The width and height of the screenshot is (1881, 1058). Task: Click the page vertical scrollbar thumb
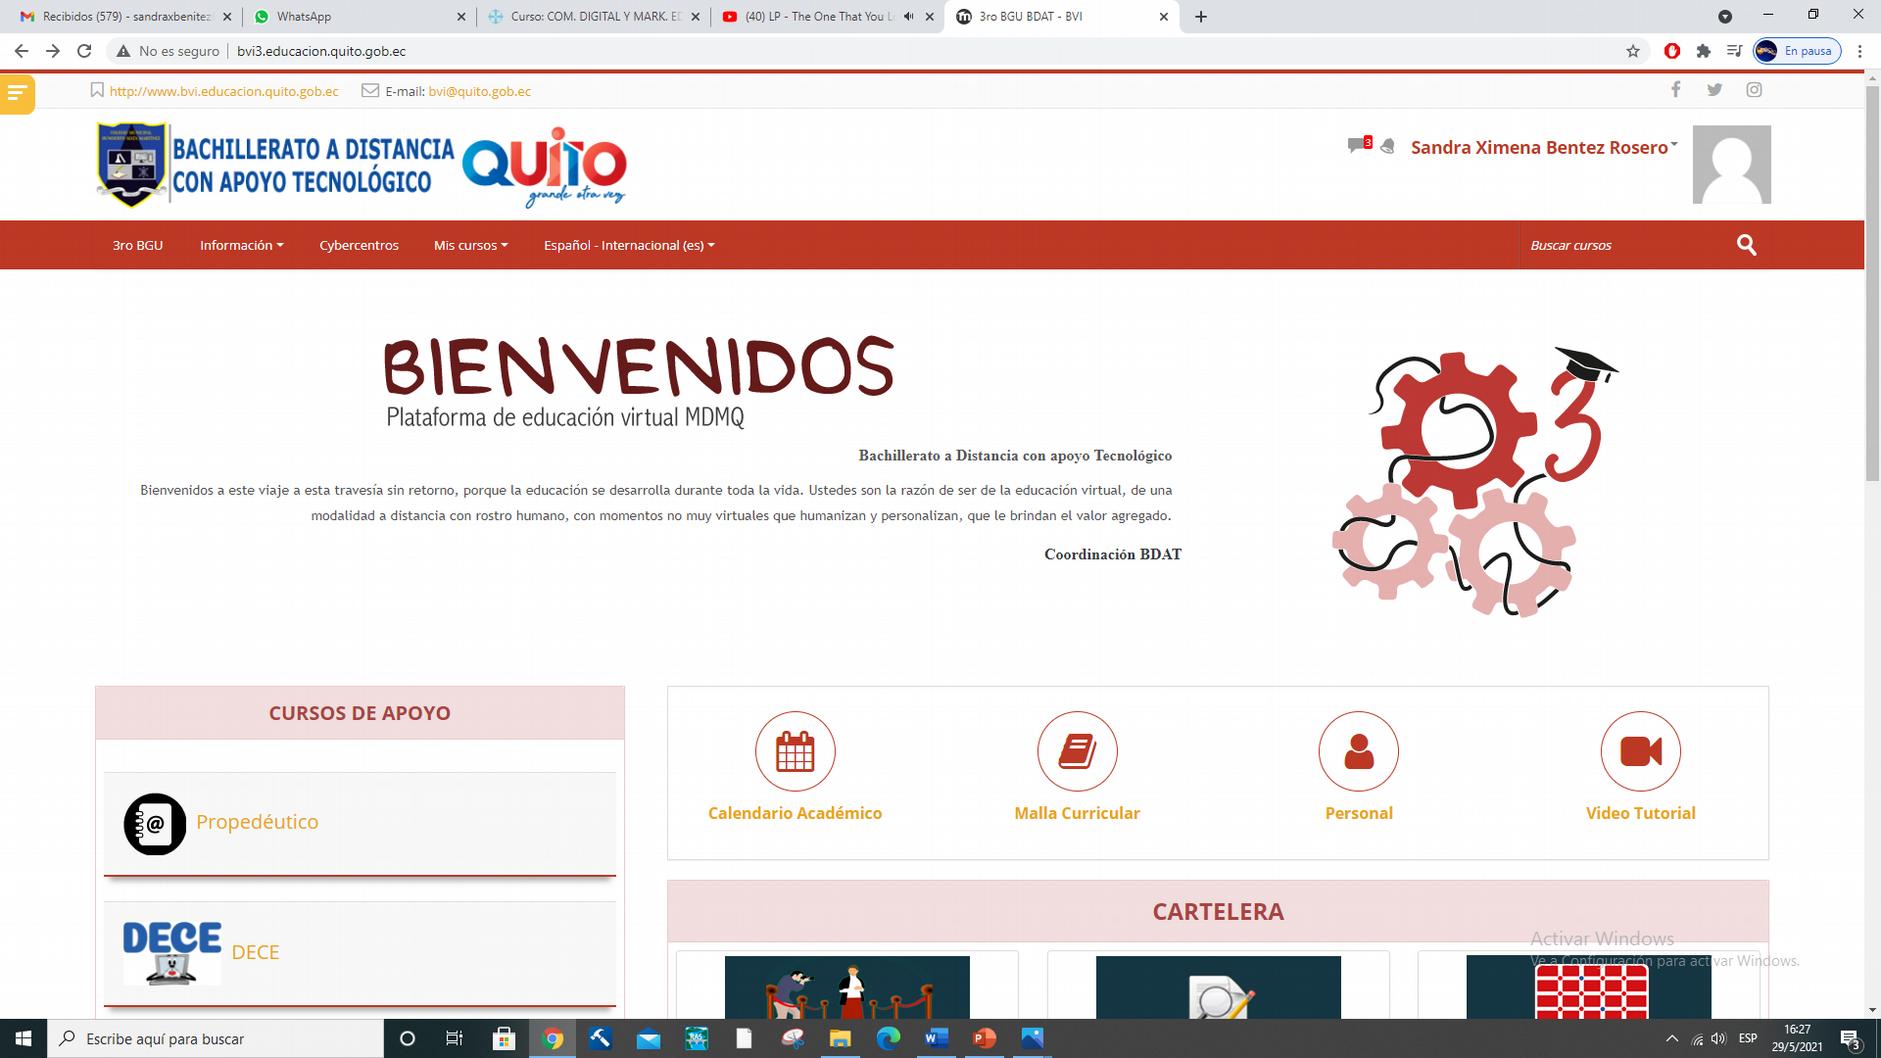pos(1872,282)
